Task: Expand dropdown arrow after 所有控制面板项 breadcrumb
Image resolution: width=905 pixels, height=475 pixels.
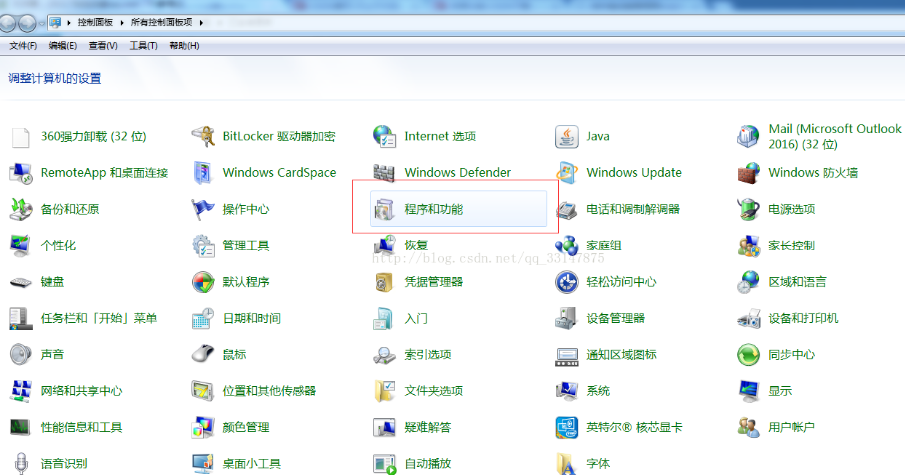Action: coord(201,23)
